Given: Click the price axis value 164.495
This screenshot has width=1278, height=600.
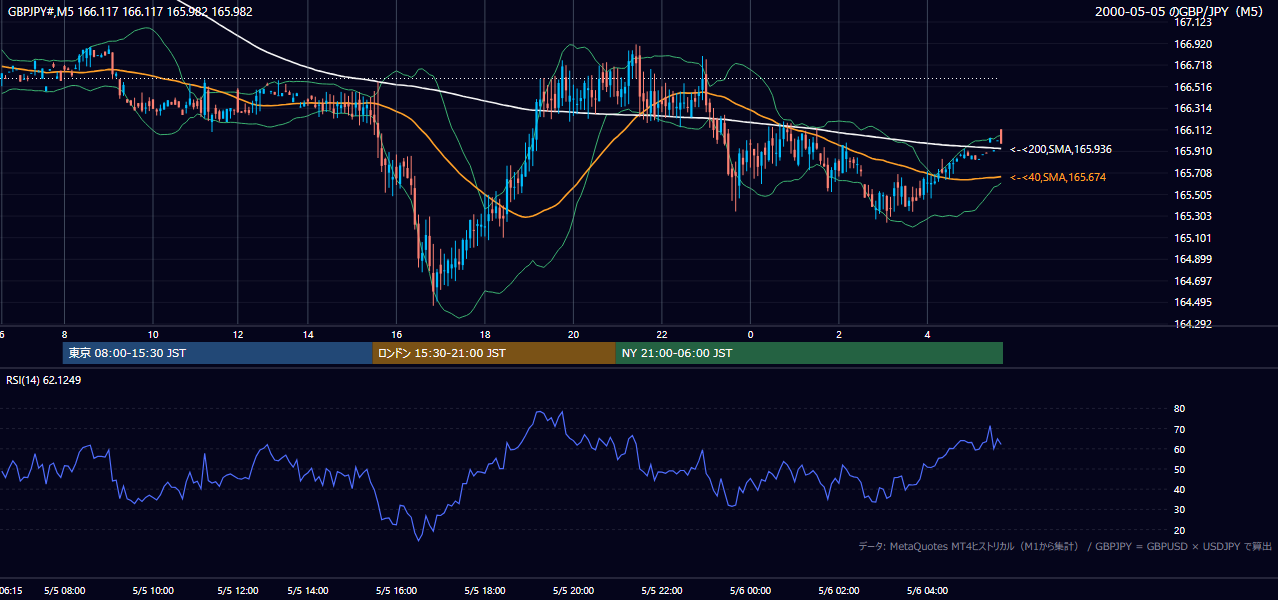Looking at the screenshot, I should click(1193, 302).
